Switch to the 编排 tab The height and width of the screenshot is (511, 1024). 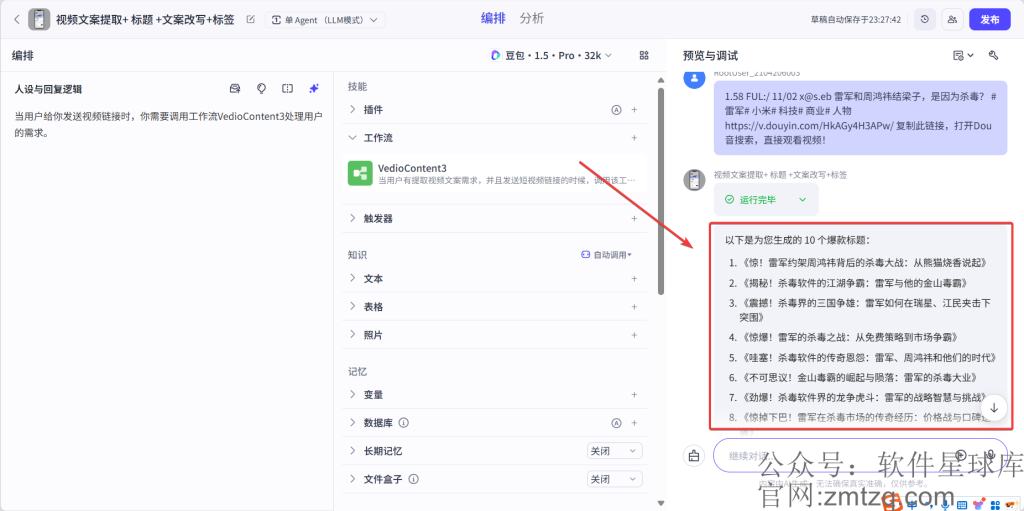493,18
